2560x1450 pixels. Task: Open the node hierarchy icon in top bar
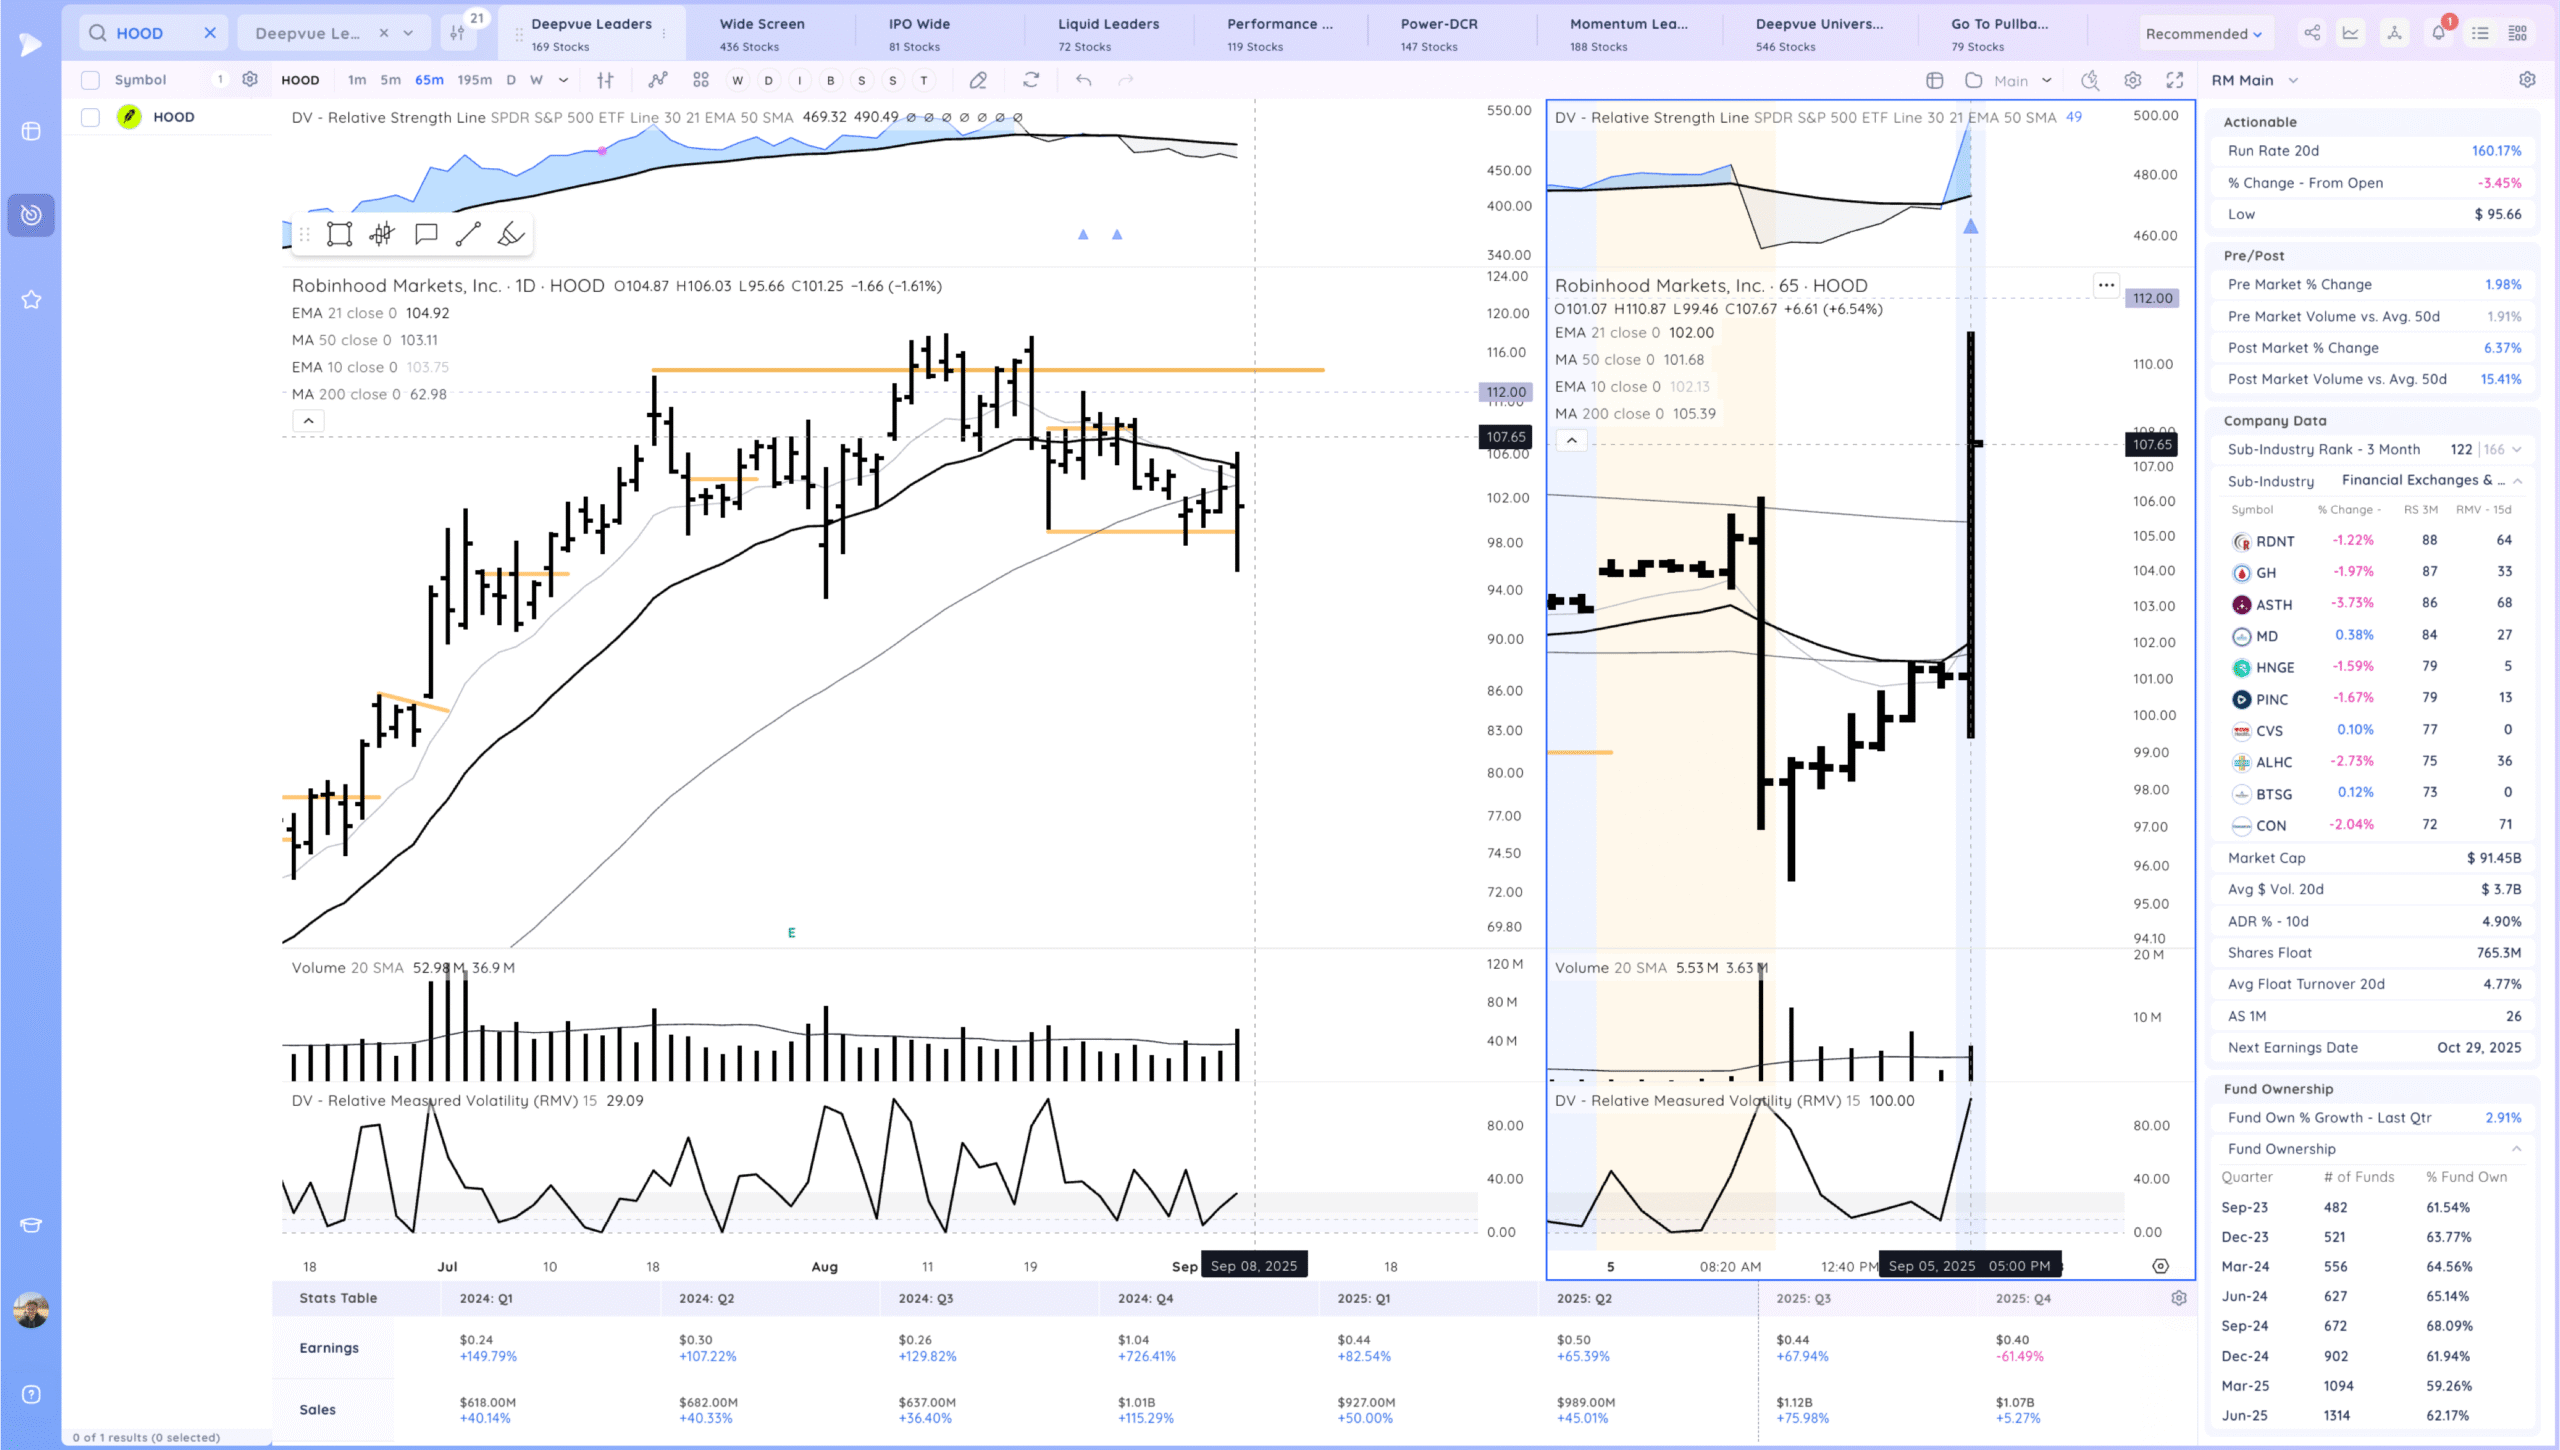[x=2394, y=33]
